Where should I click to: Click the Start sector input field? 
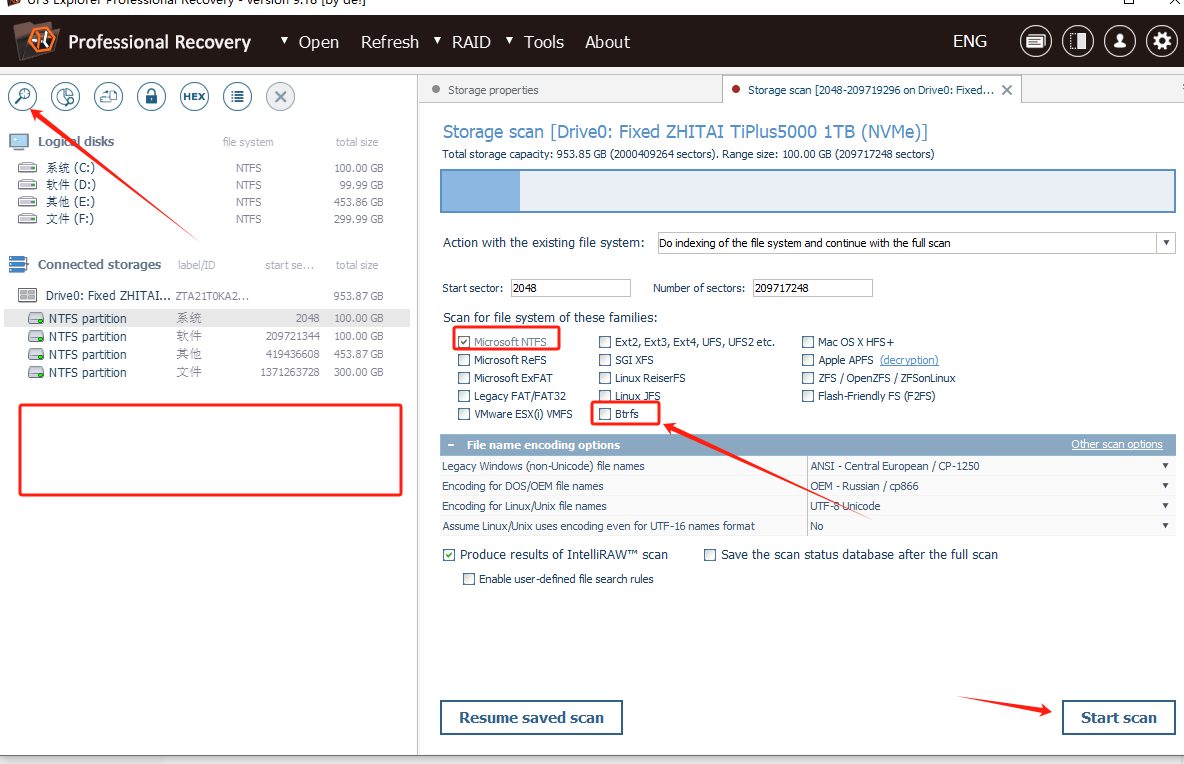570,288
